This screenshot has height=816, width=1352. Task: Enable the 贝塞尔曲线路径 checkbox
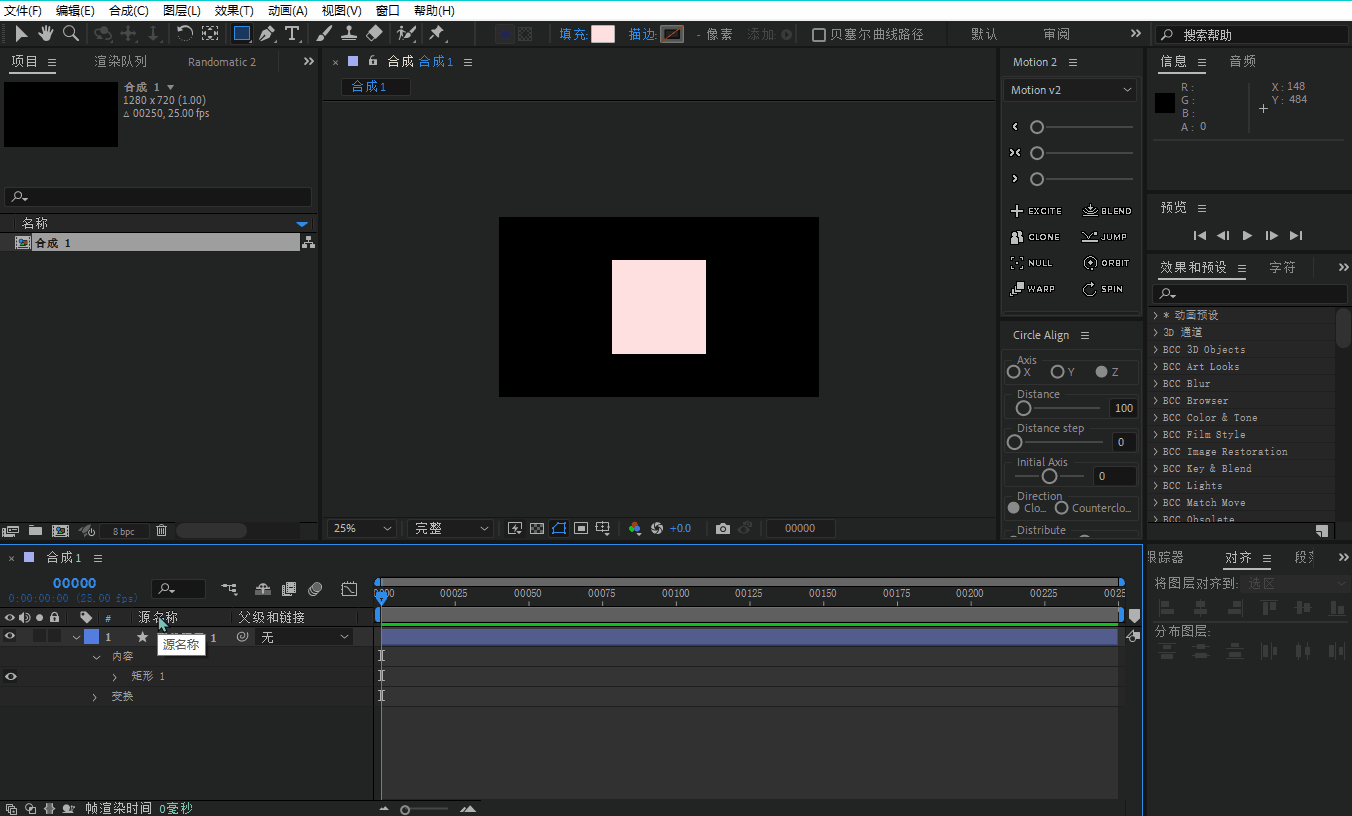[819, 34]
